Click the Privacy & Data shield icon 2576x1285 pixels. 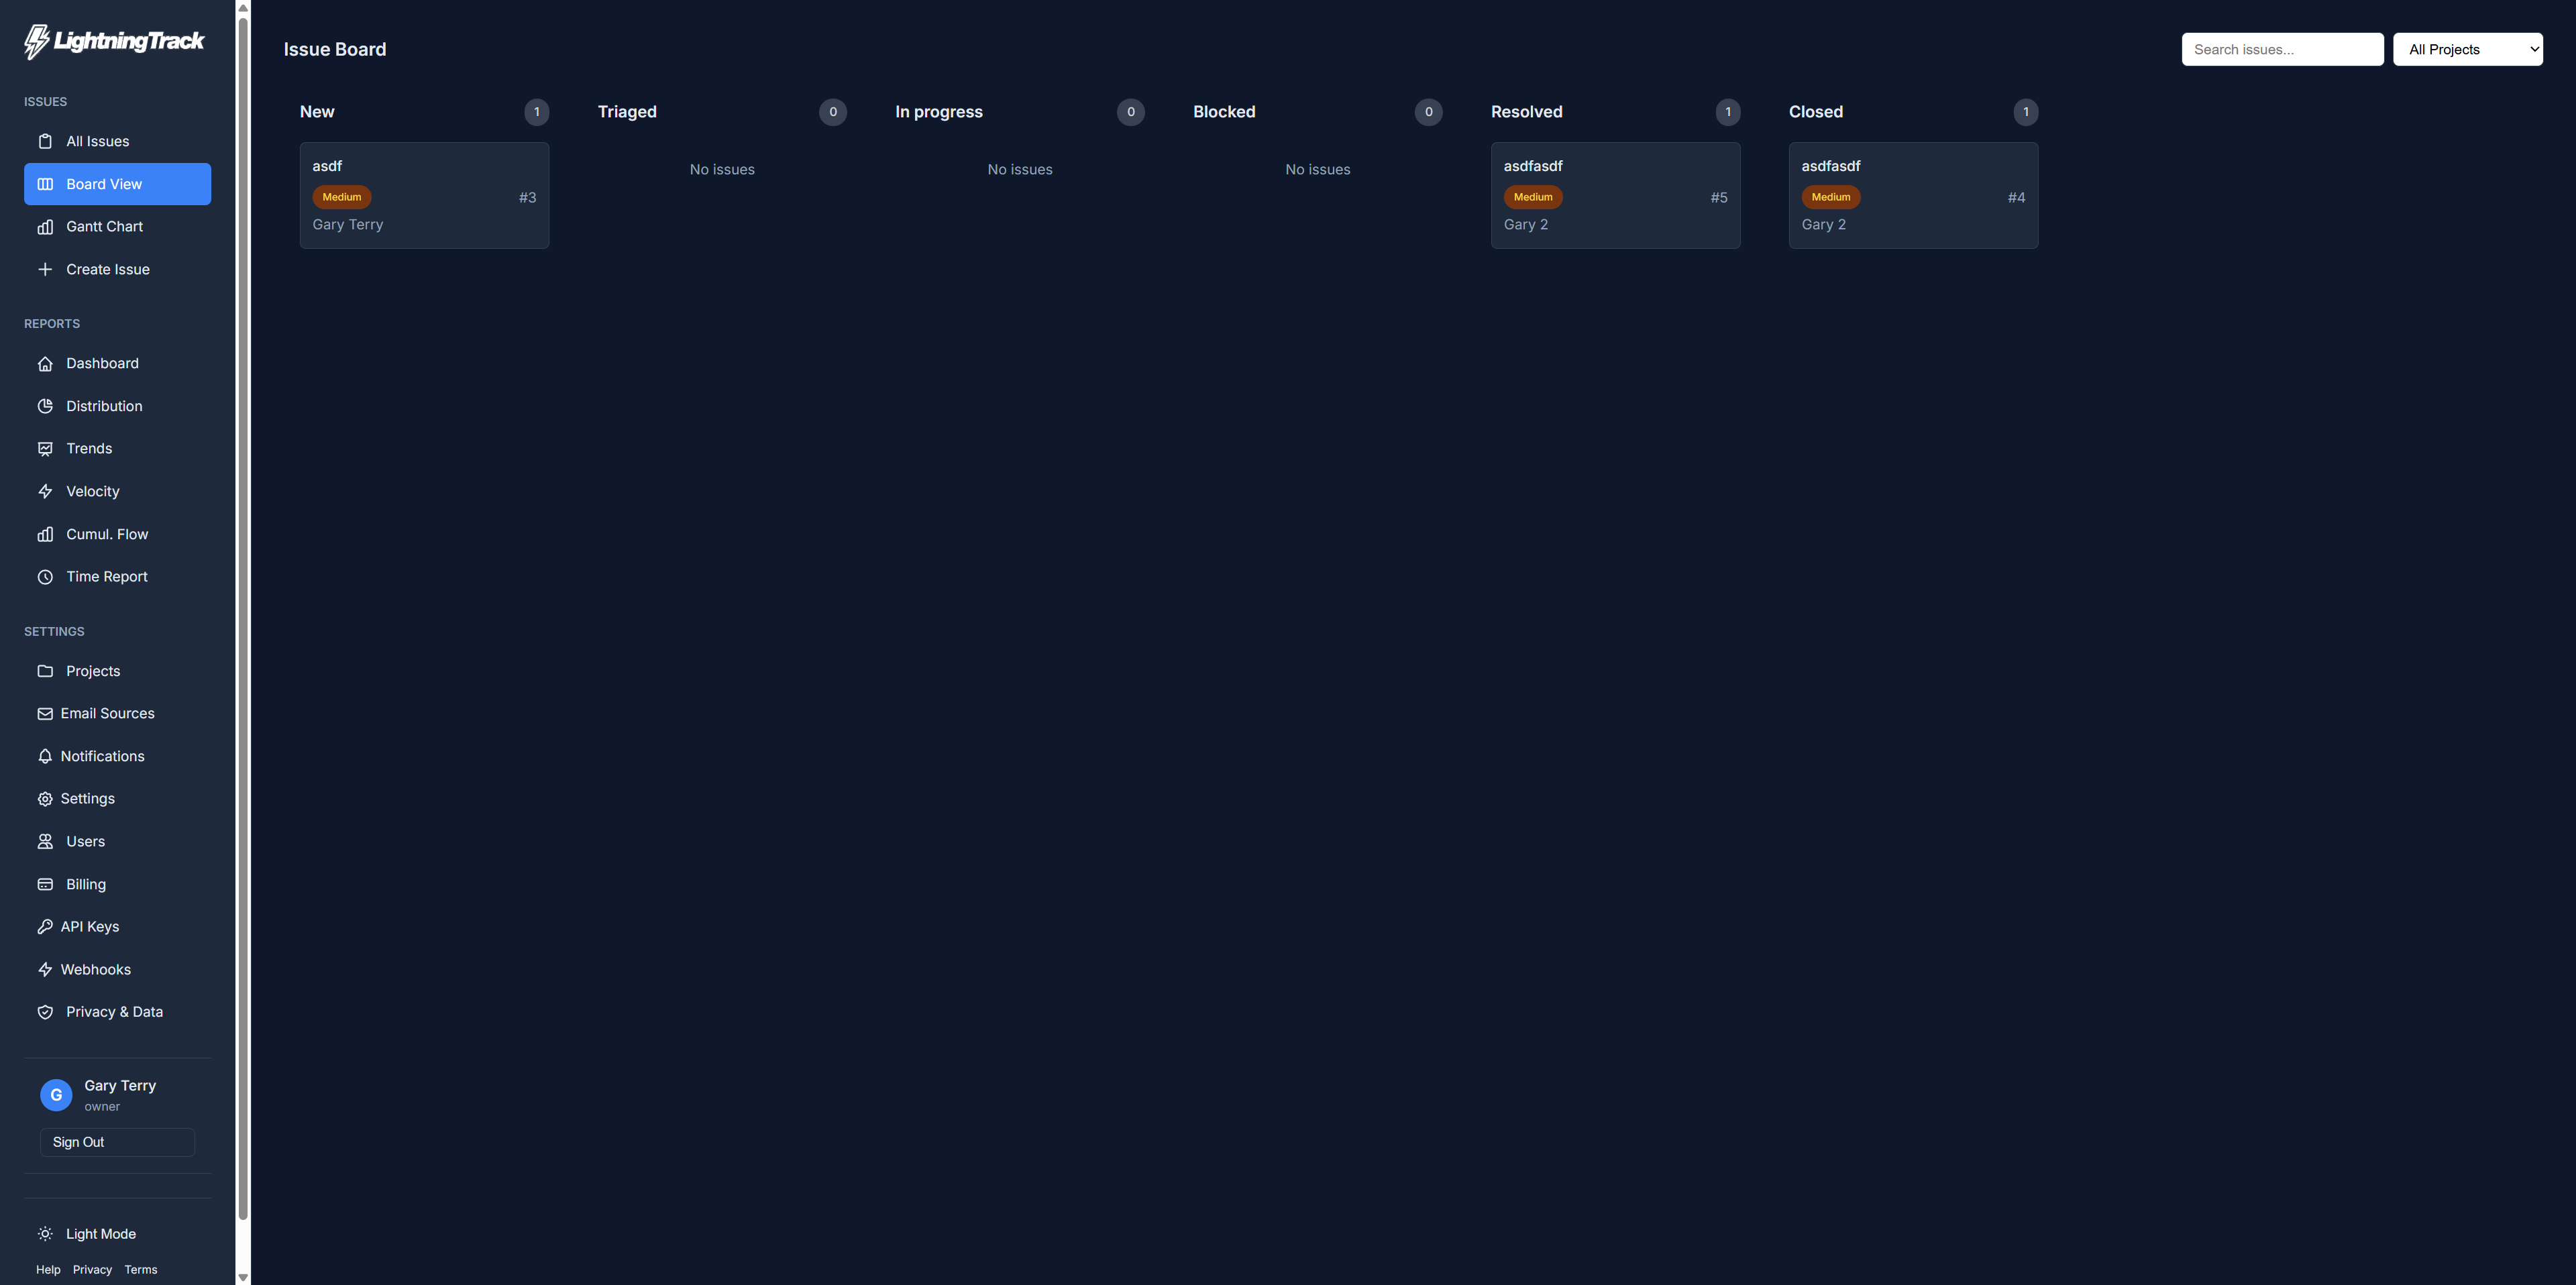pos(45,1012)
